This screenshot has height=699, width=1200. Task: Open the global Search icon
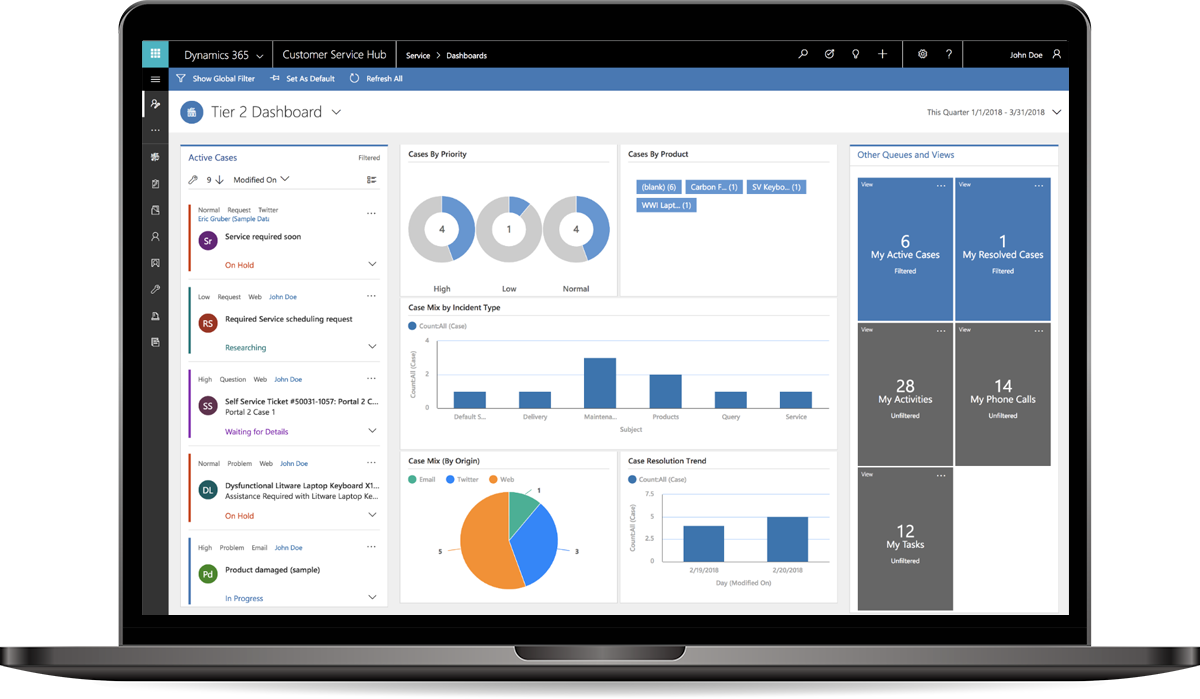pyautogui.click(x=803, y=54)
